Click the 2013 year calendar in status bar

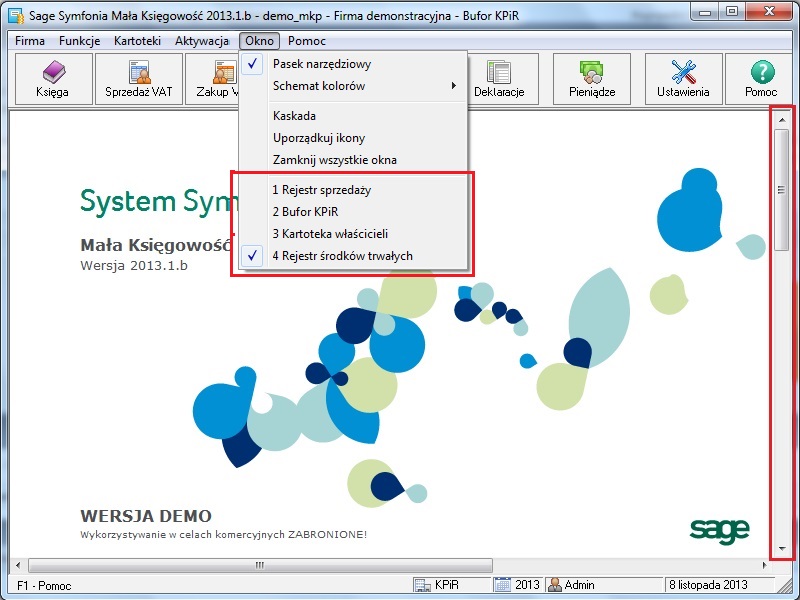(x=517, y=585)
